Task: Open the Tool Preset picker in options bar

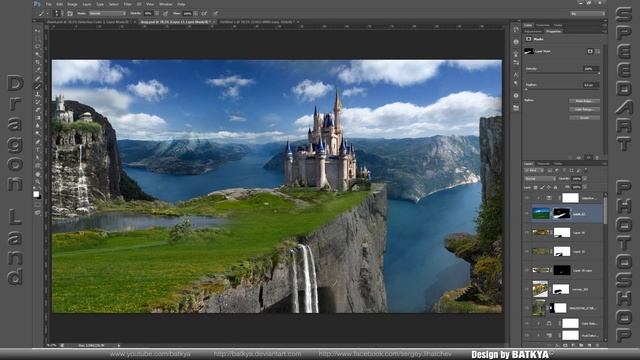Action: (x=43, y=13)
